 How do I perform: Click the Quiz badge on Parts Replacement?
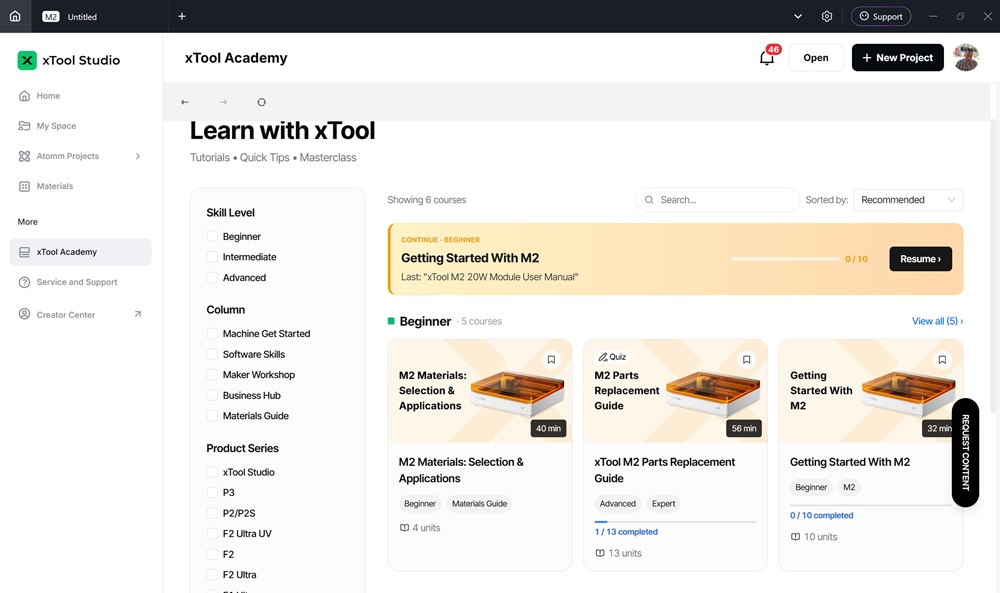[612, 356]
